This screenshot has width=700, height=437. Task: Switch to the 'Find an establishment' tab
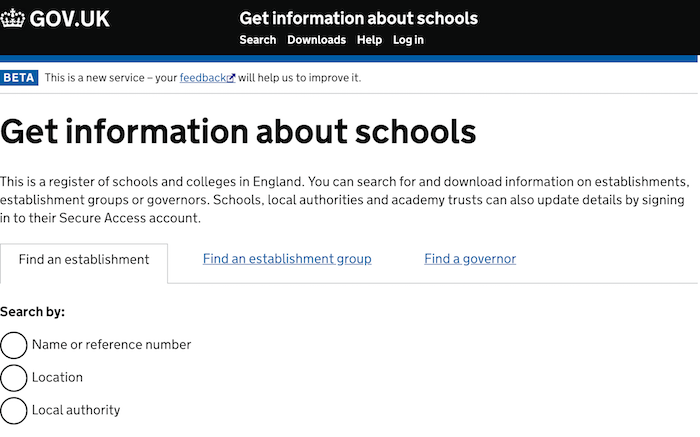tap(84, 260)
